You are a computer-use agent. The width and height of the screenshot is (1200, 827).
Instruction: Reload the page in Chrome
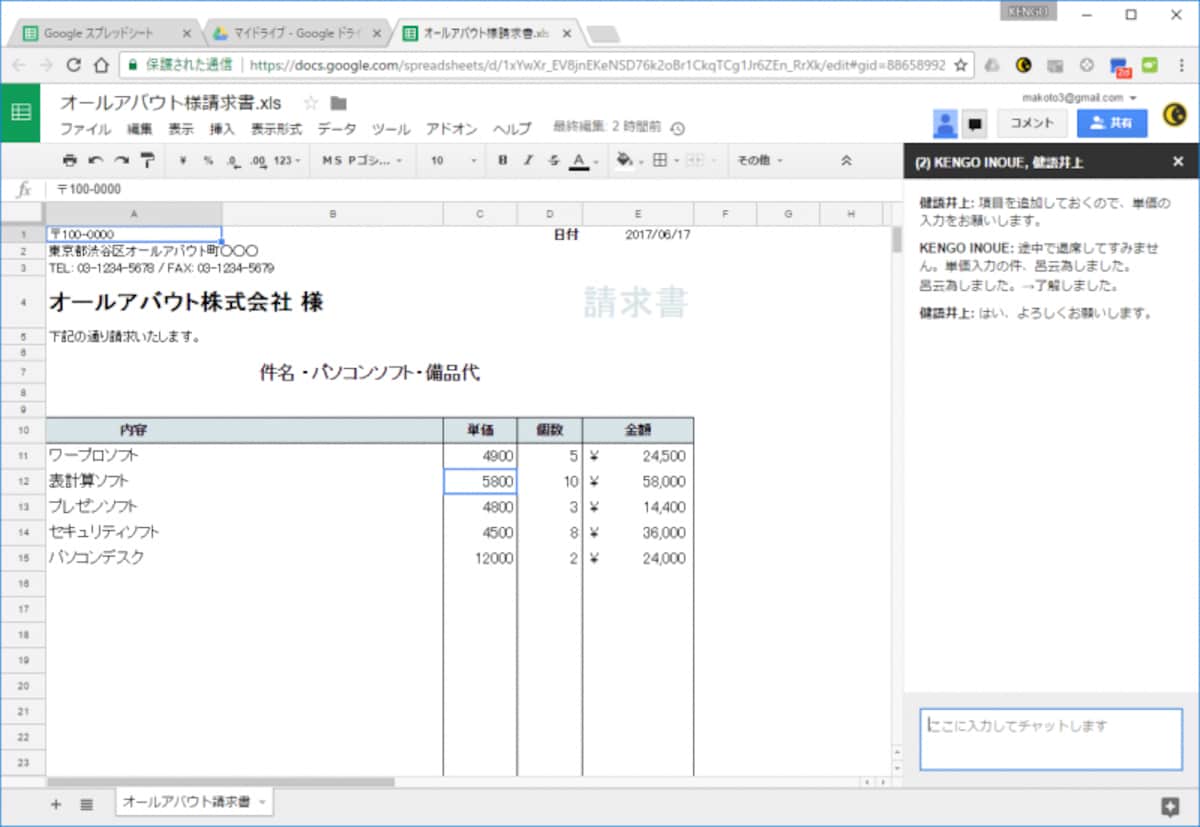[x=73, y=64]
